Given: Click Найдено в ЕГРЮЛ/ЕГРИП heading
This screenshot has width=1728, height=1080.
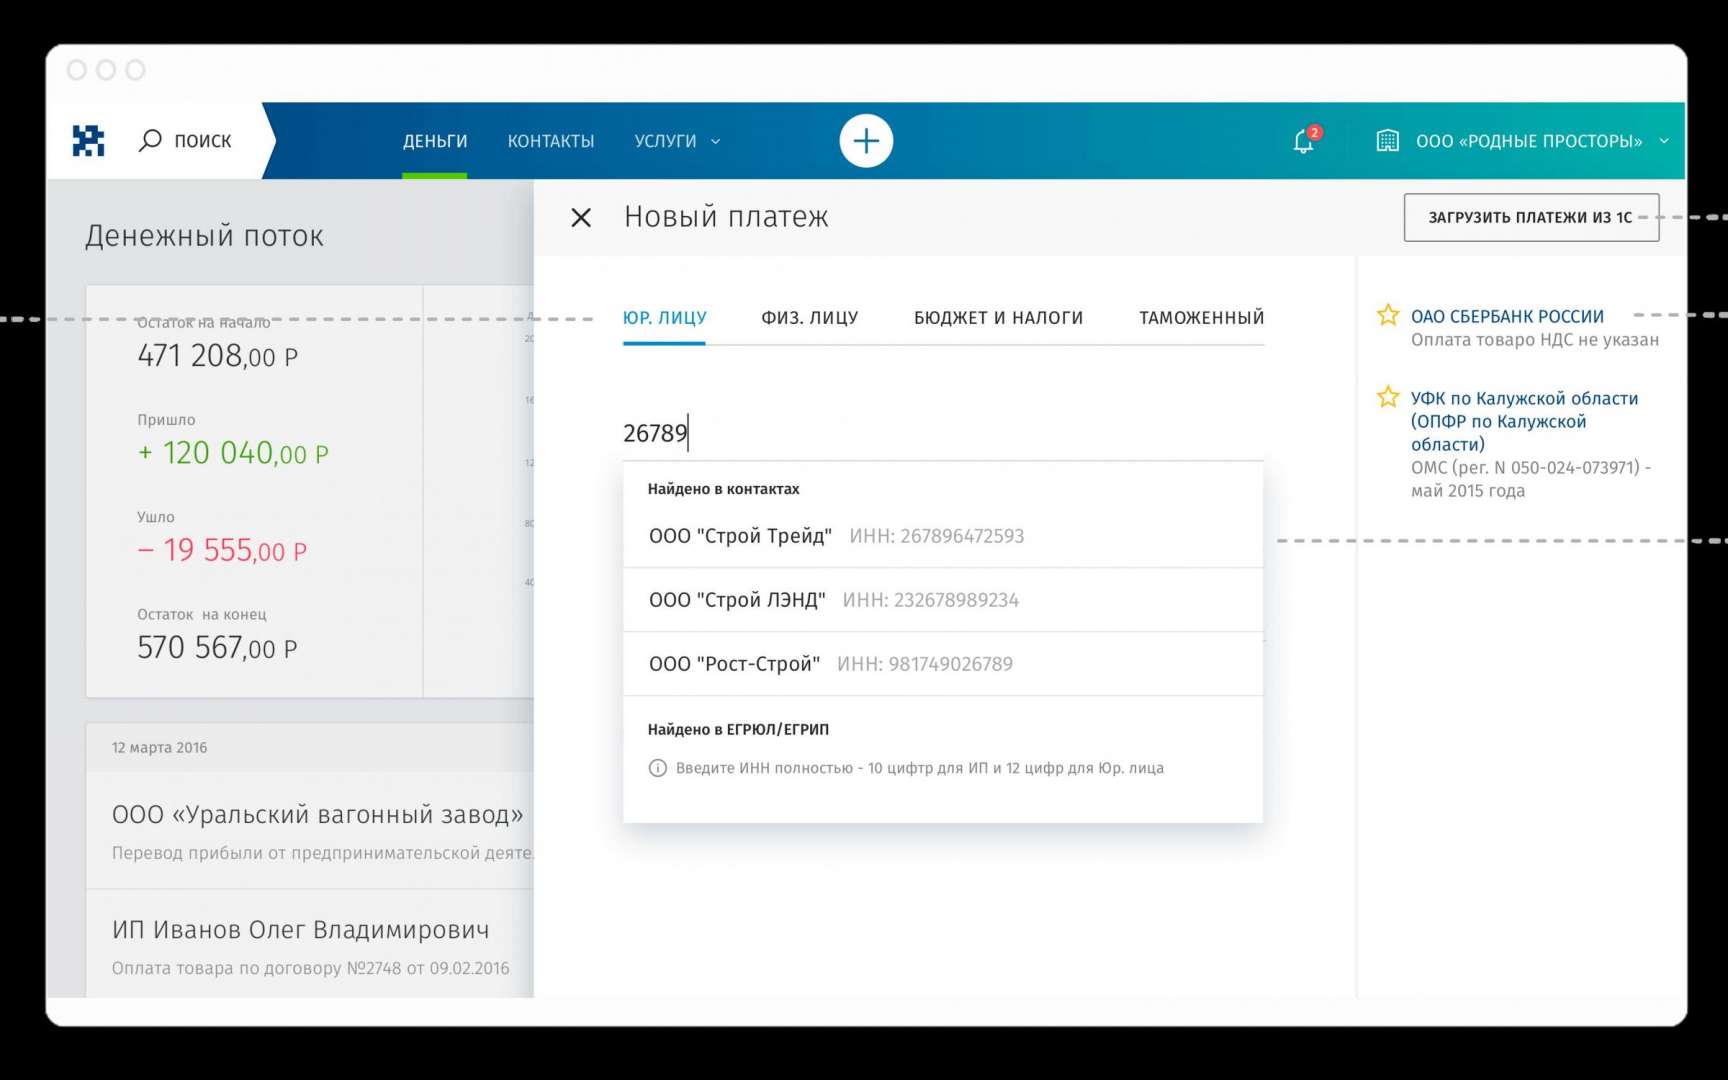Looking at the screenshot, I should click(738, 729).
